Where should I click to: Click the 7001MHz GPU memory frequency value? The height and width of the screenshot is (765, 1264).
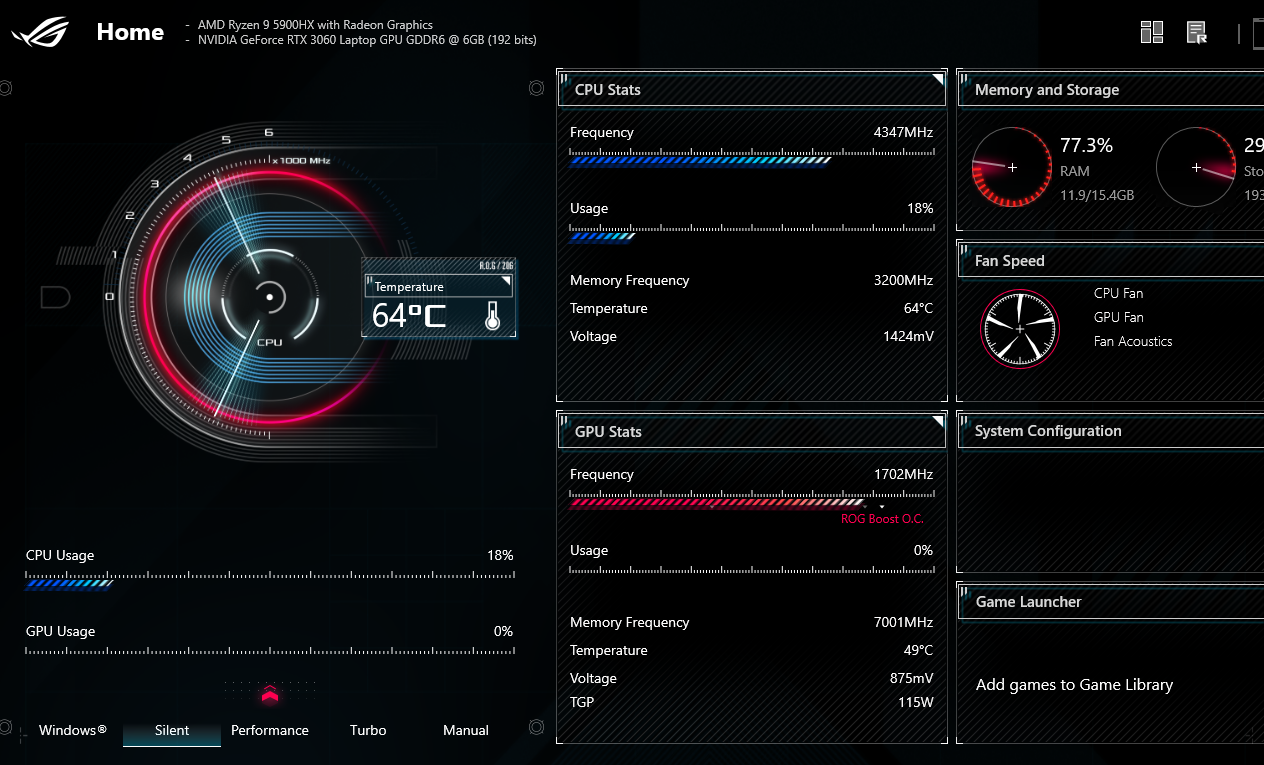[x=904, y=622]
